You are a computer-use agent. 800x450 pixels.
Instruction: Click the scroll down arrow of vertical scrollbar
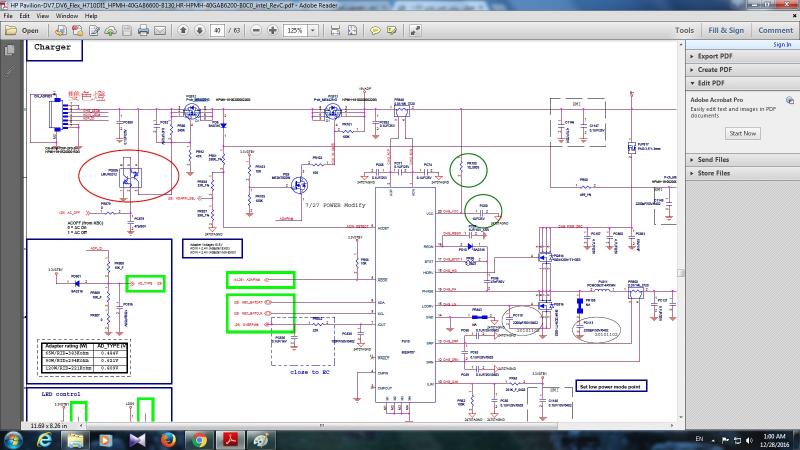coord(681,418)
